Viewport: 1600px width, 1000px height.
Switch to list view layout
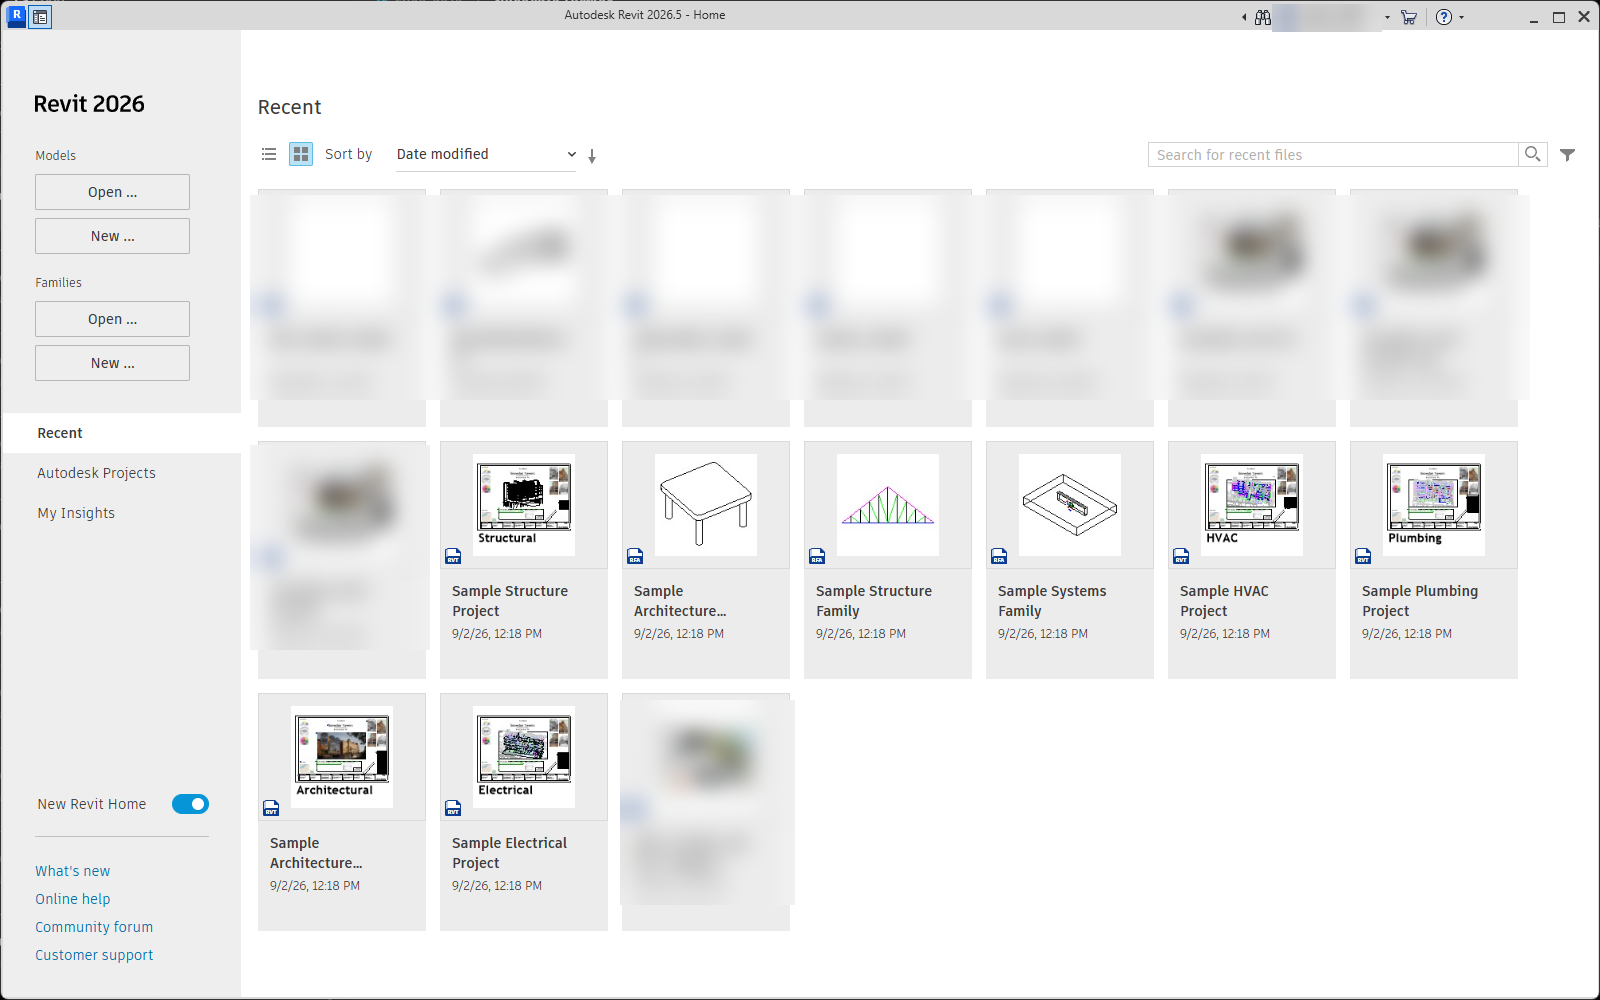click(269, 154)
